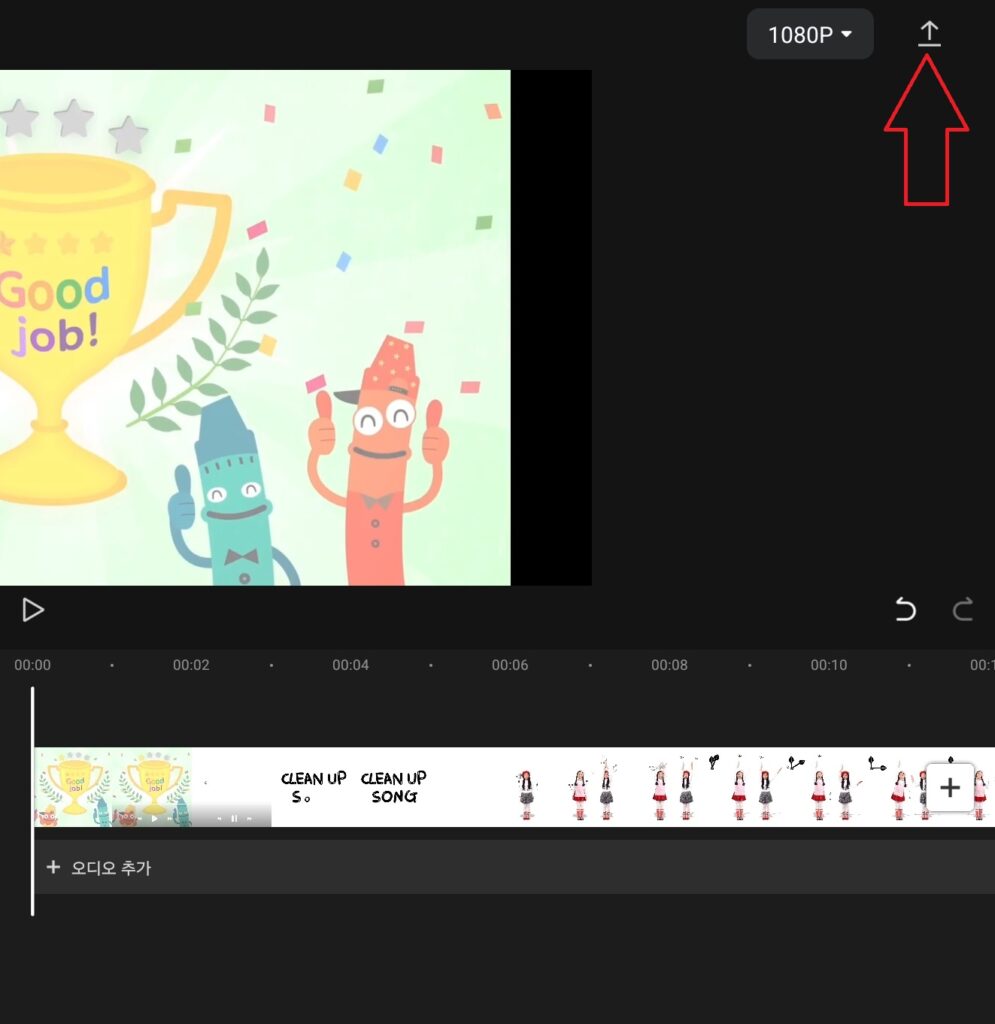Tap the plus icon beside 오디오 추가
Screen dimensions: 995x1024
pyautogui.click(x=54, y=867)
